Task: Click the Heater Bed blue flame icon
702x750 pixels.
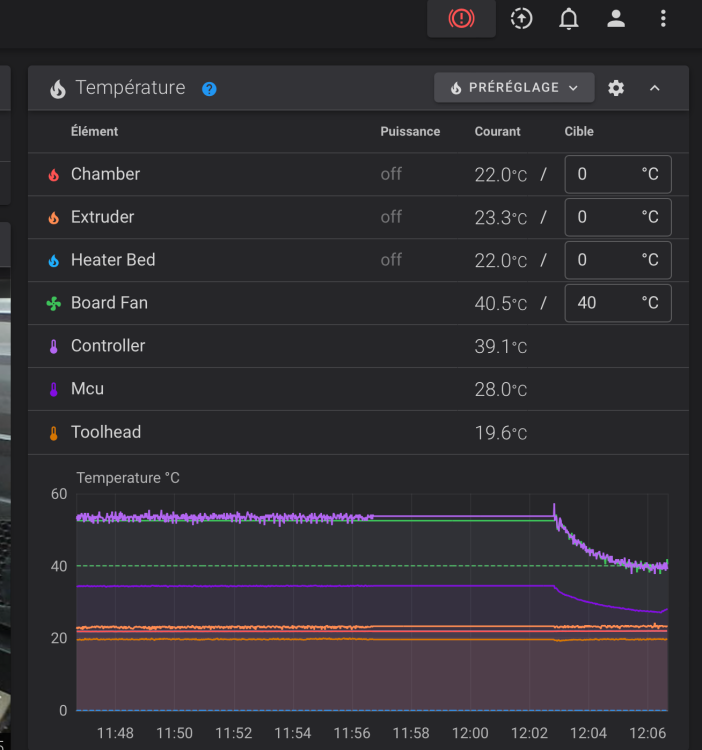Action: pyautogui.click(x=54, y=261)
